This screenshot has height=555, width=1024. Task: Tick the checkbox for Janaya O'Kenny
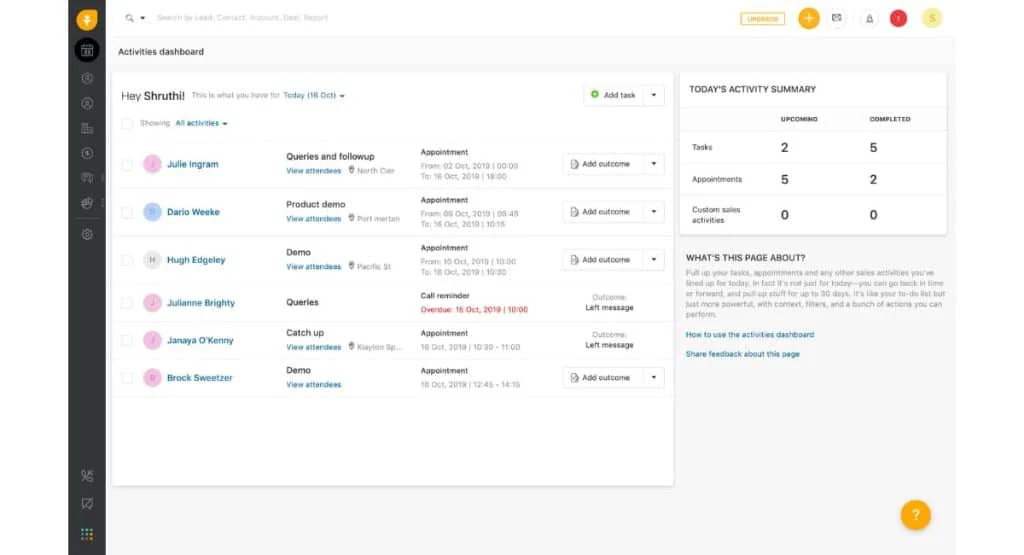[127, 340]
